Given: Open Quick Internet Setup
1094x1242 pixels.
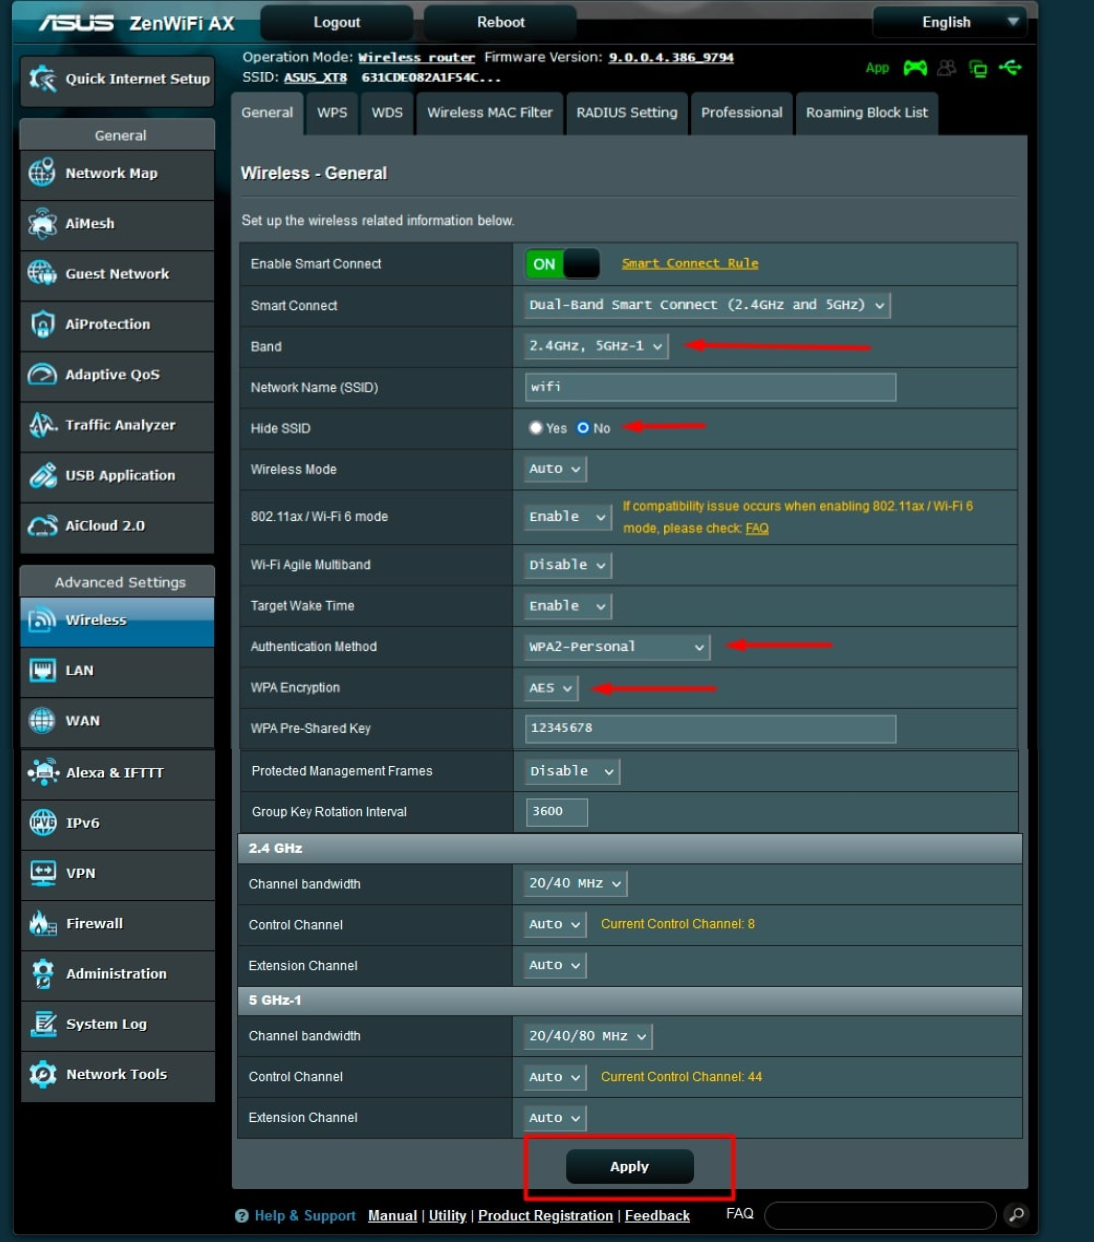Looking at the screenshot, I should 117,80.
